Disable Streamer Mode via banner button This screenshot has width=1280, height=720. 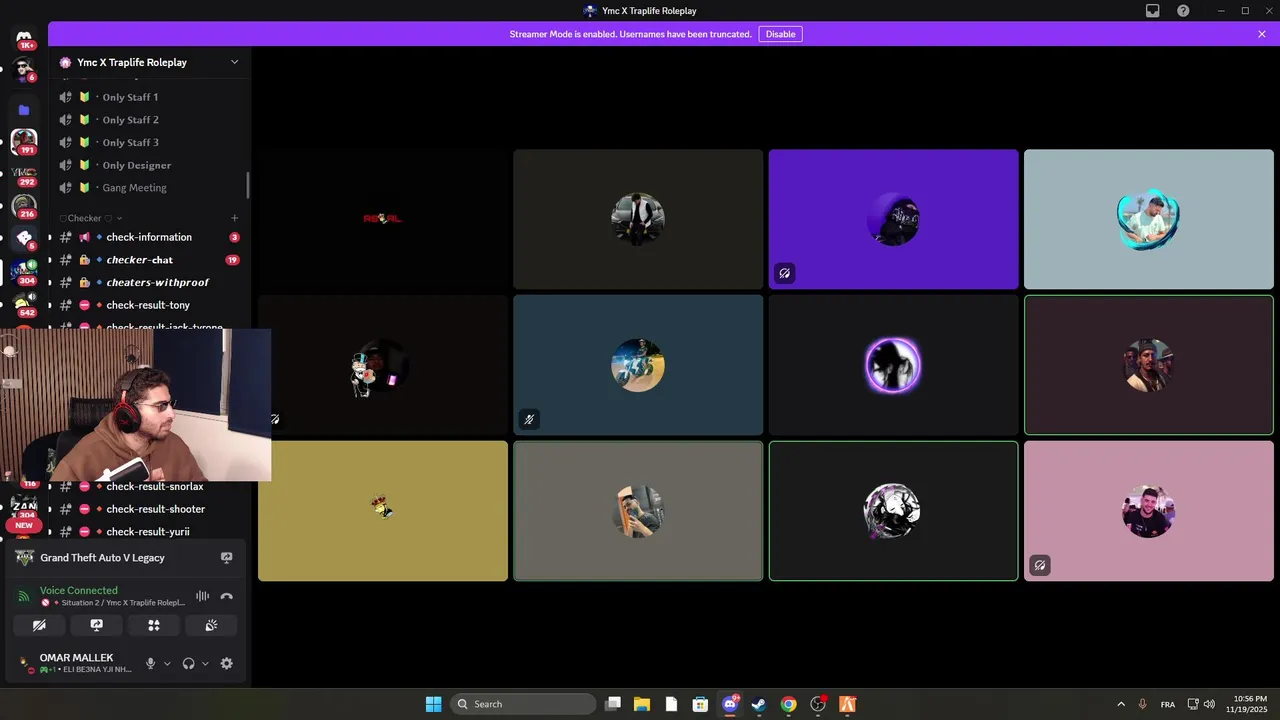780,34
